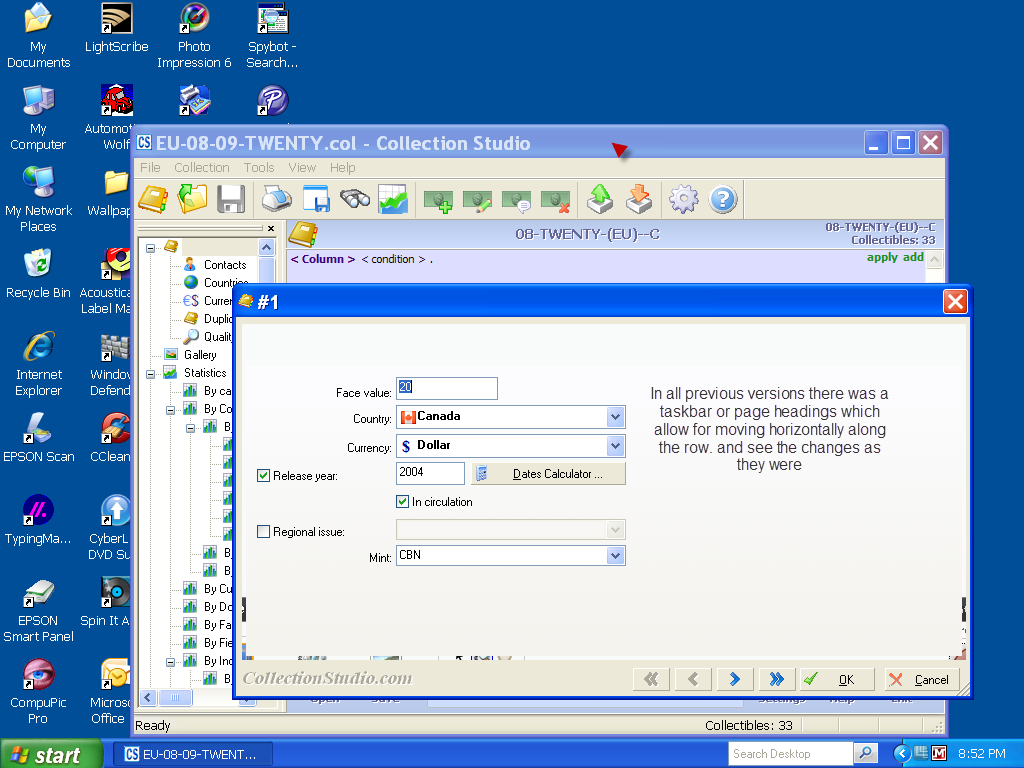Click the add link in the filter bar
The image size is (1024, 768).
pyautogui.click(x=913, y=257)
